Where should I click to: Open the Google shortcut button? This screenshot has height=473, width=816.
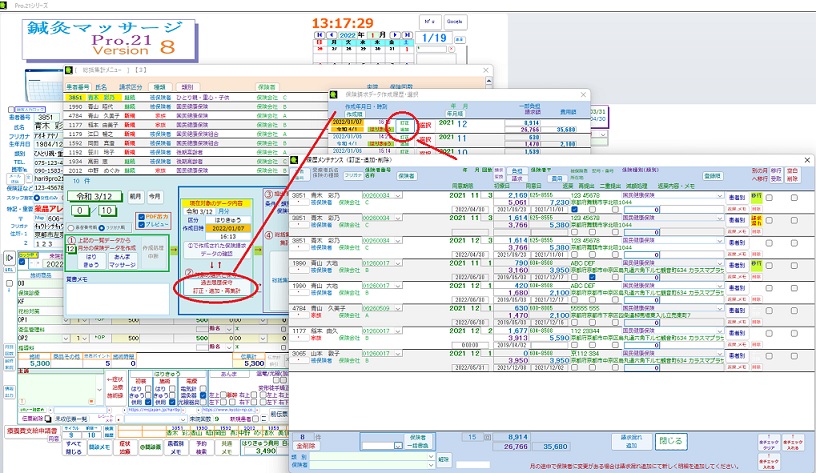(455, 22)
